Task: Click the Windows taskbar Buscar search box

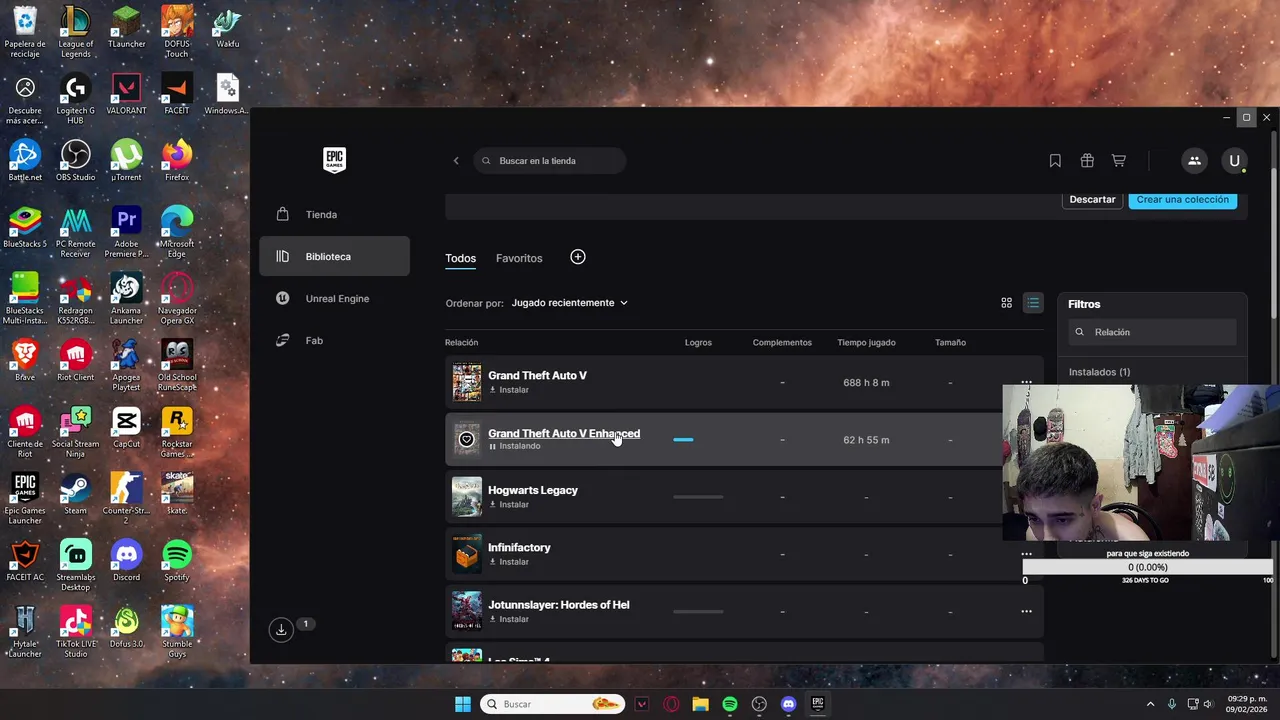Action: click(552, 704)
